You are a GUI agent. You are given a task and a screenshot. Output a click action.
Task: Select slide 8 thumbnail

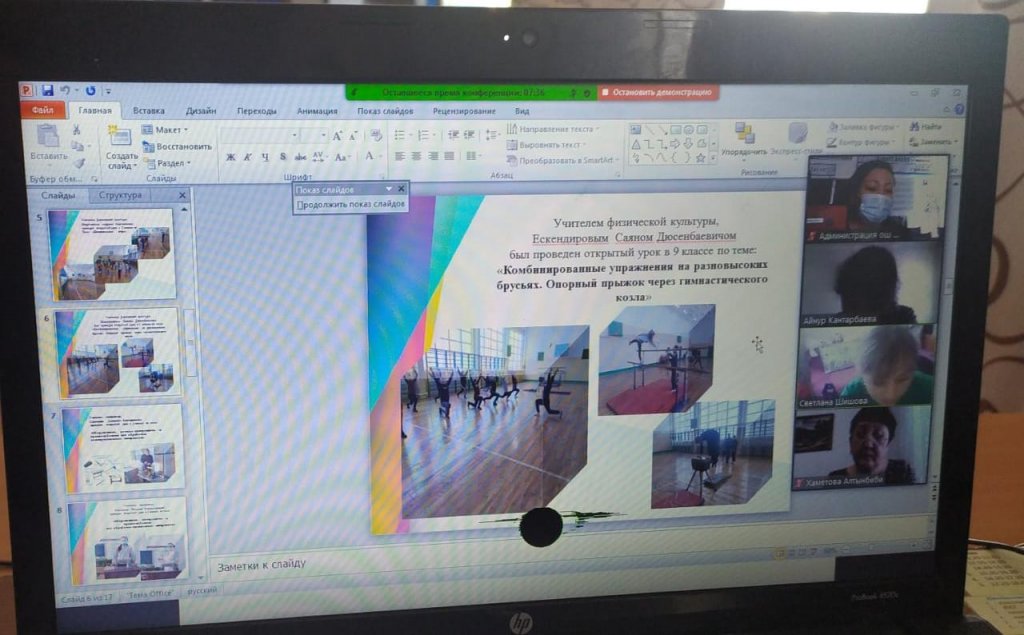pyautogui.click(x=128, y=541)
